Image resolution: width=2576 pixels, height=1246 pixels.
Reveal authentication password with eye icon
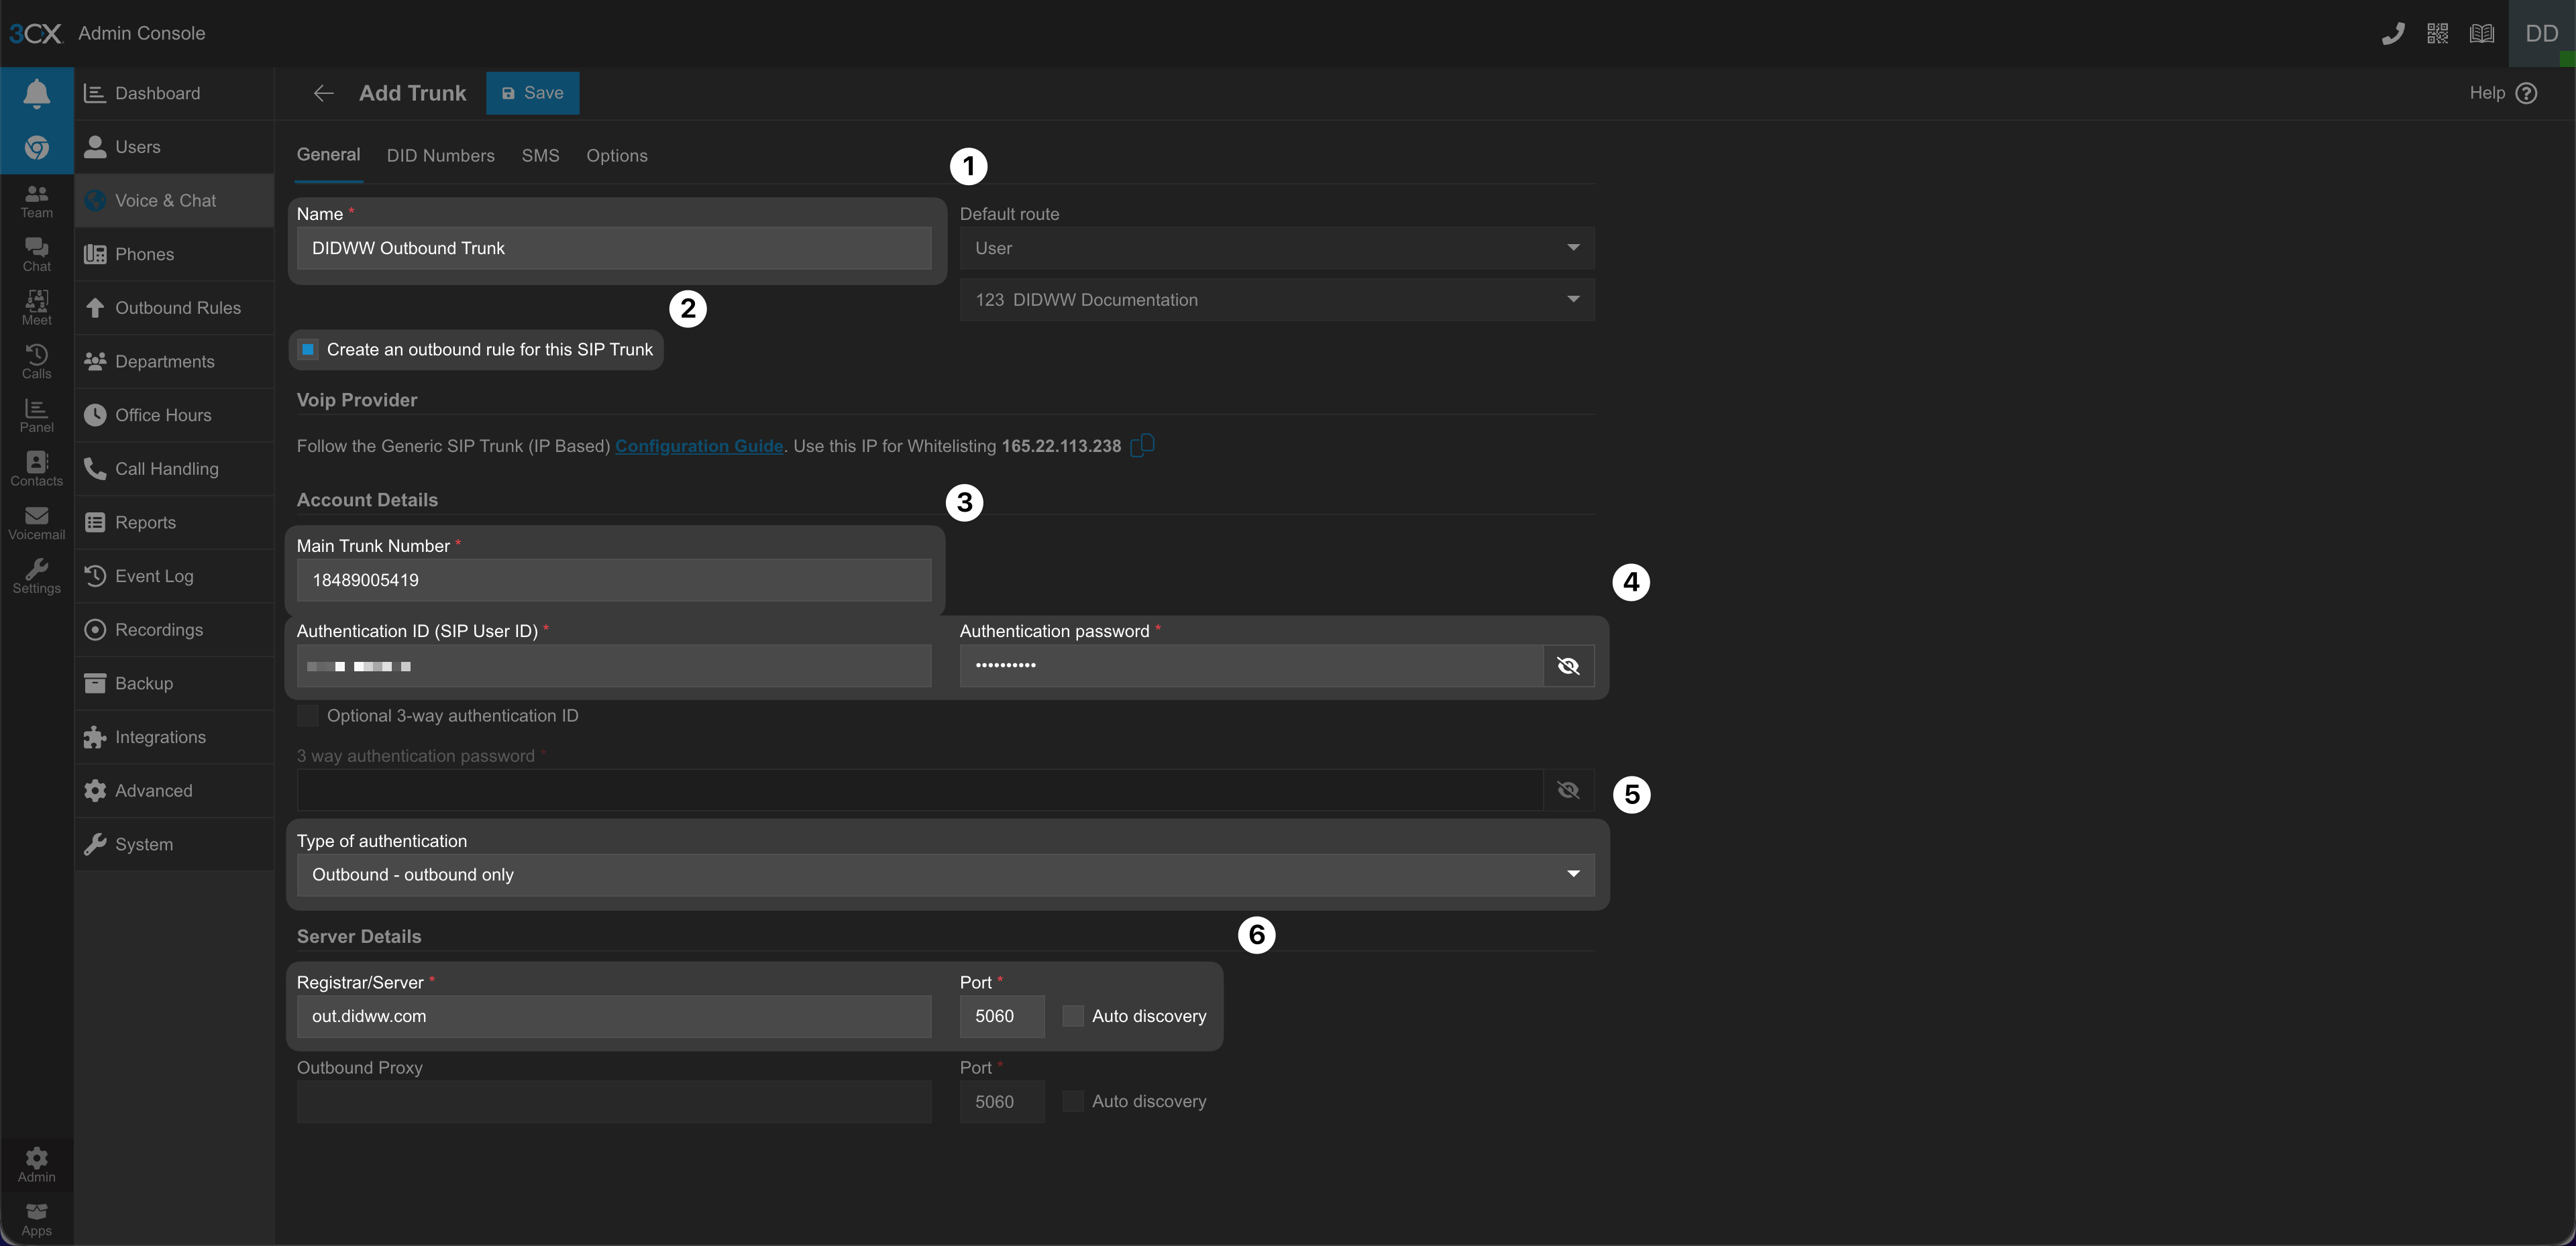pos(1567,666)
